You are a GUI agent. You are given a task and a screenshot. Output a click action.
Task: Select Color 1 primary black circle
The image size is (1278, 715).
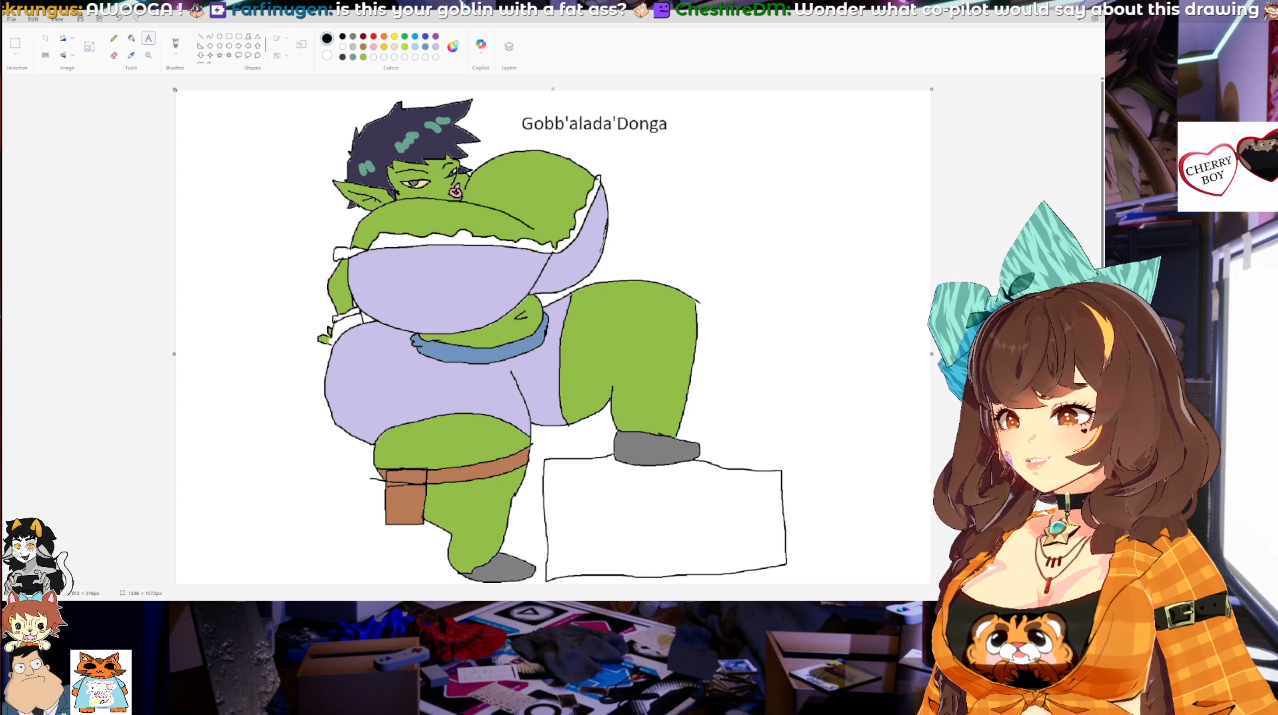coord(327,38)
